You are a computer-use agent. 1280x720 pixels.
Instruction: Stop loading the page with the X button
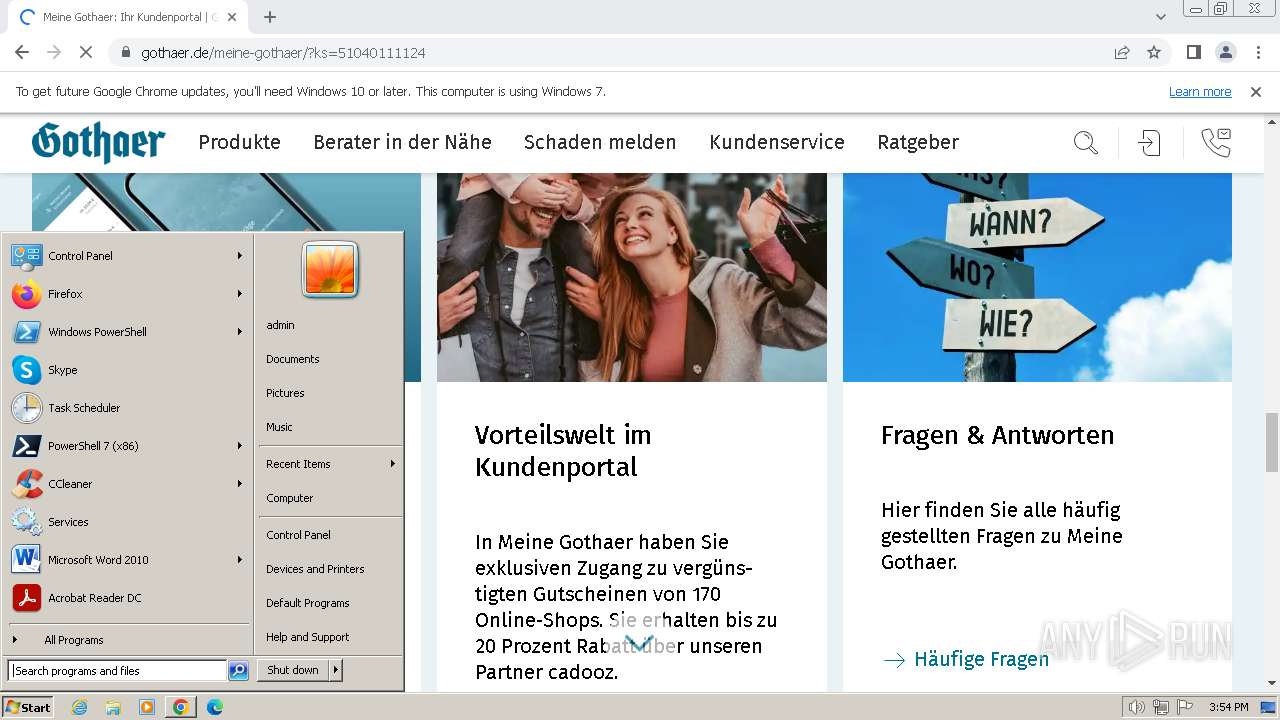(86, 52)
